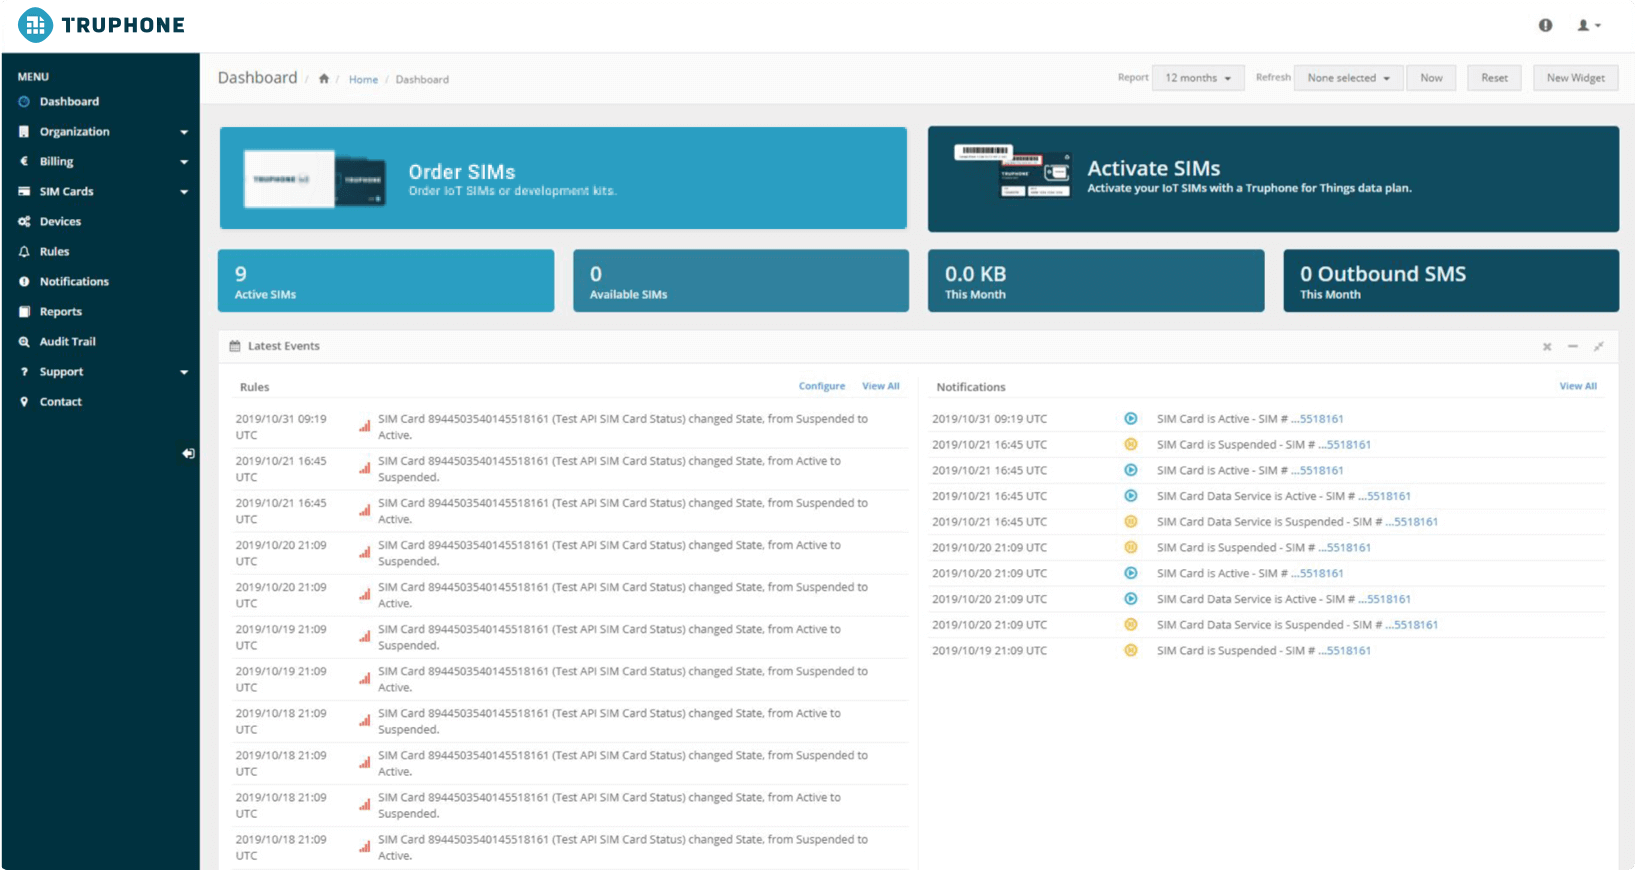The width and height of the screenshot is (1635, 870).
Task: Click the Dashboard sidebar icon
Action: 24,102
